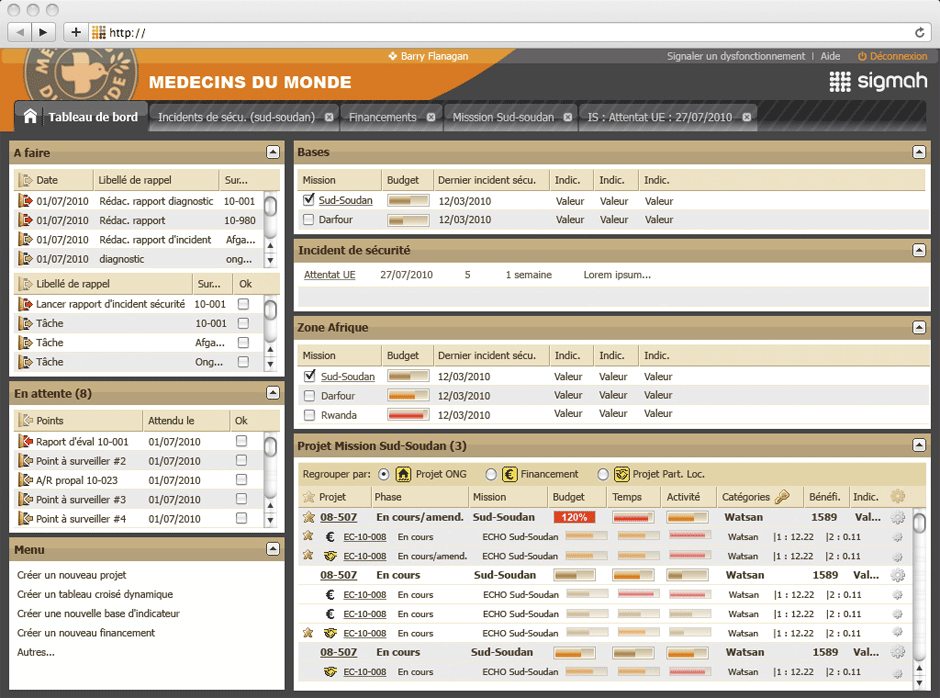Close the IS : Attentat UE tab
The image size is (940, 698).
[x=746, y=118]
